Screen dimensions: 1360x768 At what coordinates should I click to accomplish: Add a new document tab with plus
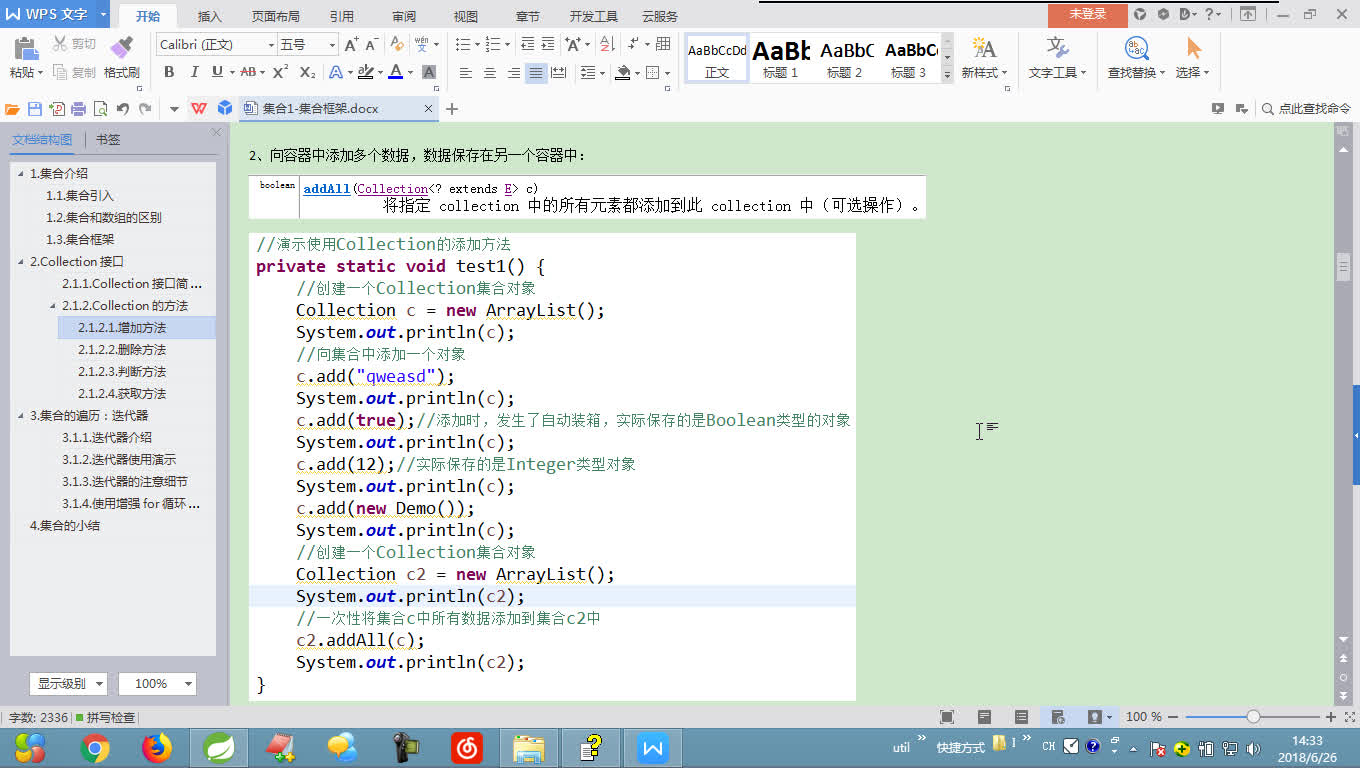(452, 109)
